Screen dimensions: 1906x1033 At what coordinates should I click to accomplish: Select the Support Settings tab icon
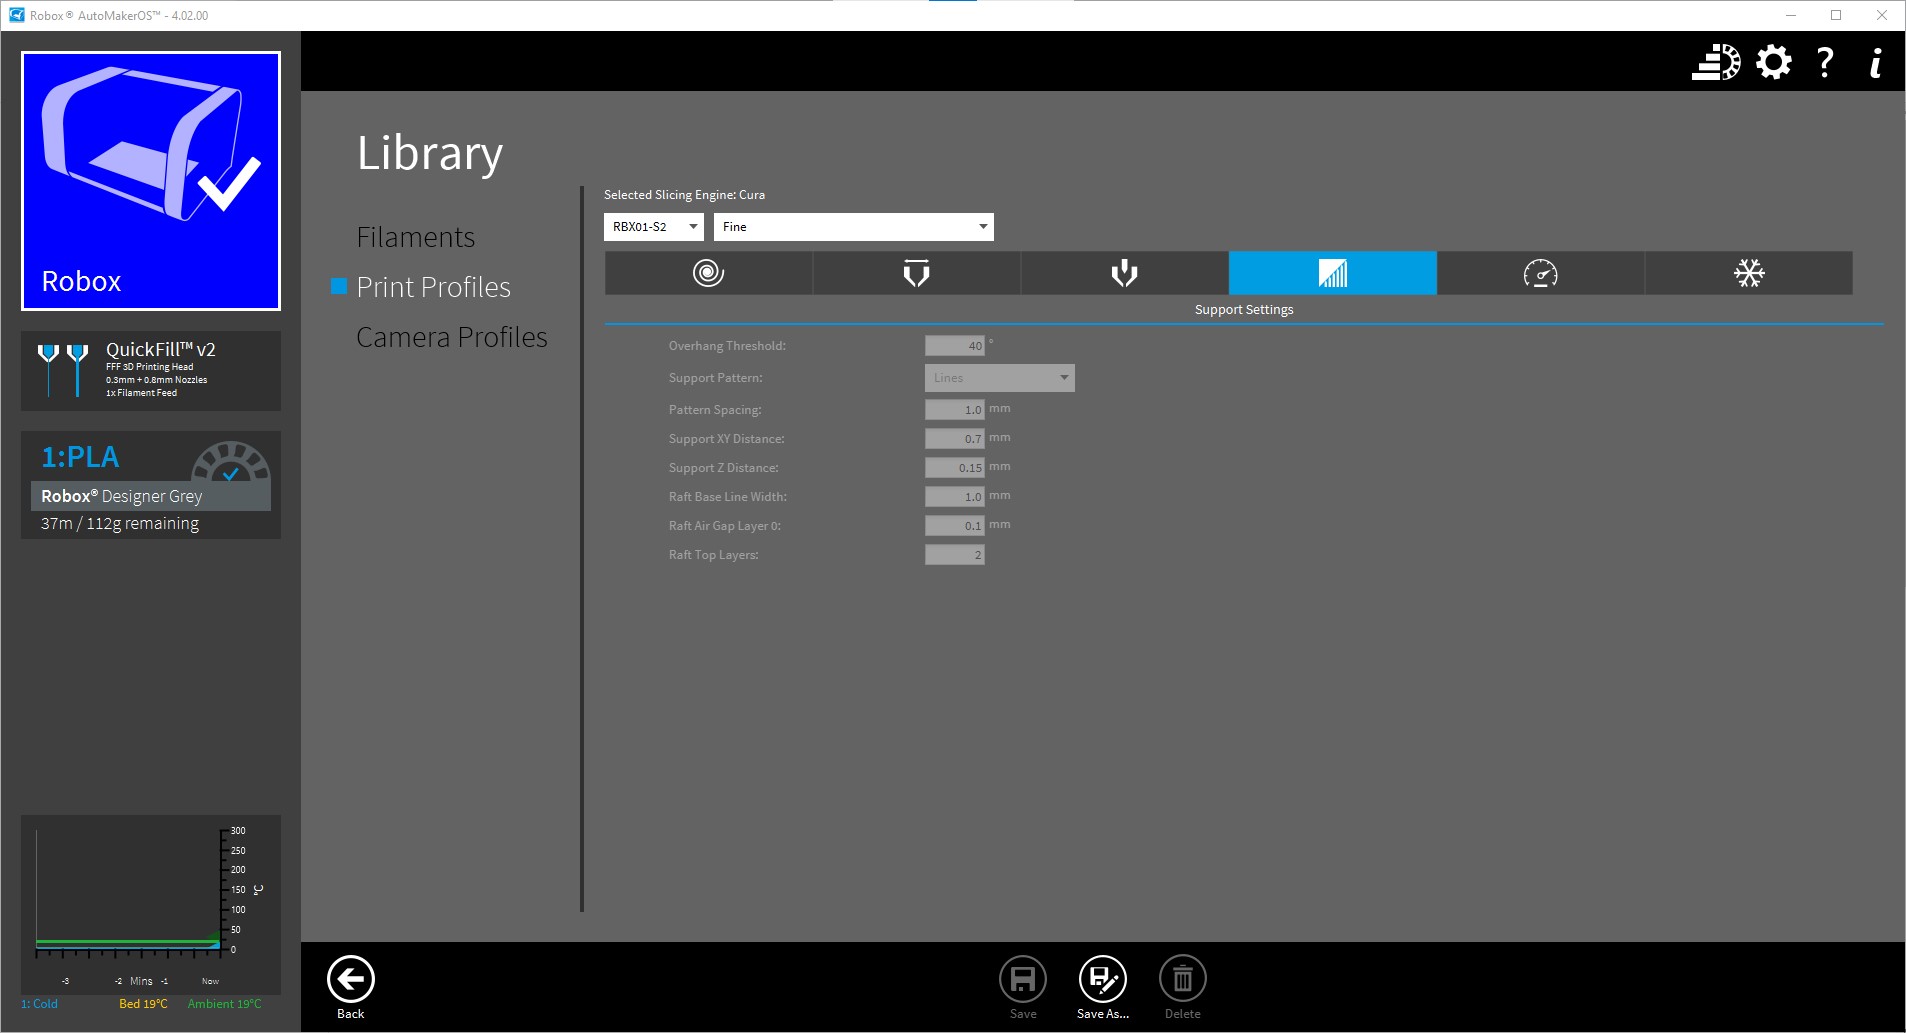point(1332,273)
